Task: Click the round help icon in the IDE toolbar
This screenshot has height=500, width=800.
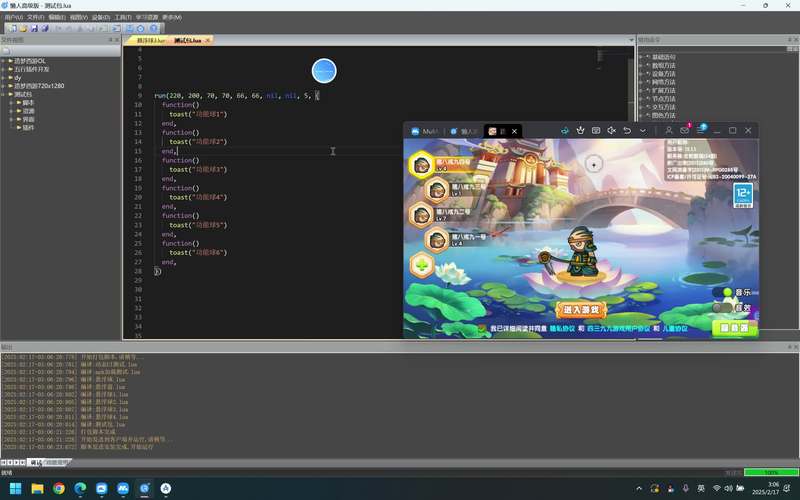Action: pos(154,29)
